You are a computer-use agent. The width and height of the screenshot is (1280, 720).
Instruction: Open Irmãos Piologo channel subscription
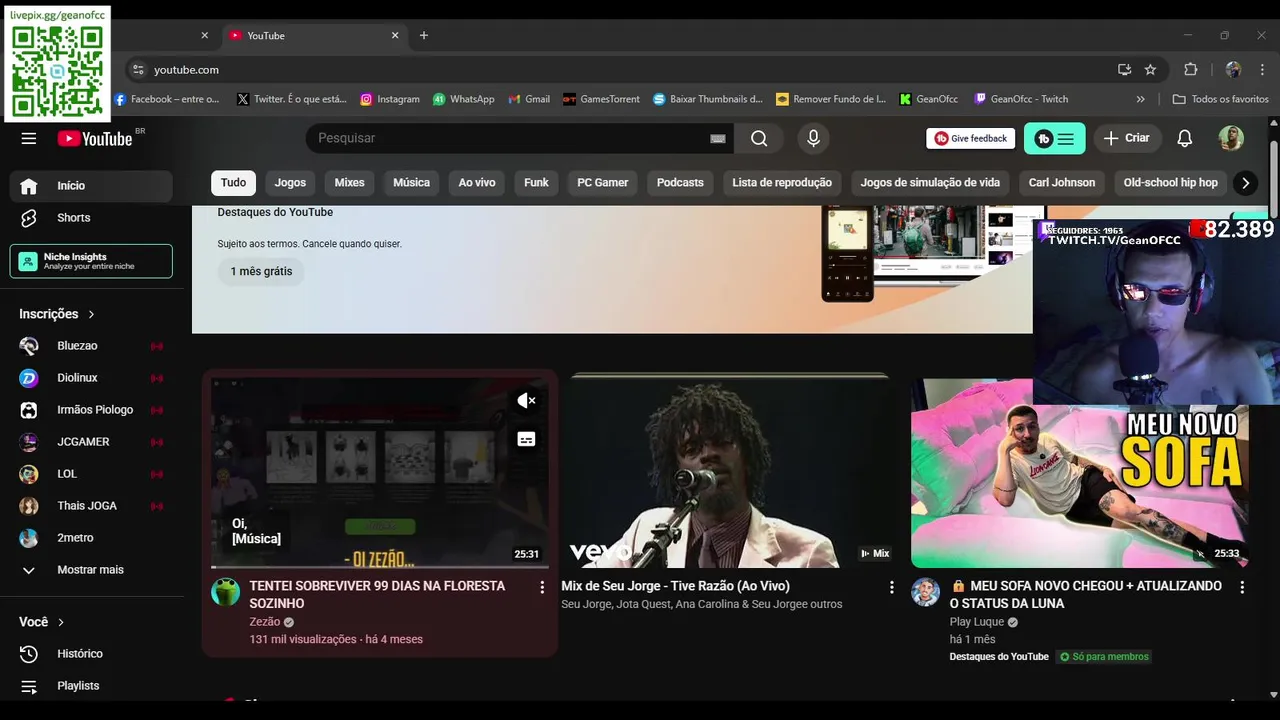pyautogui.click(x=91, y=410)
